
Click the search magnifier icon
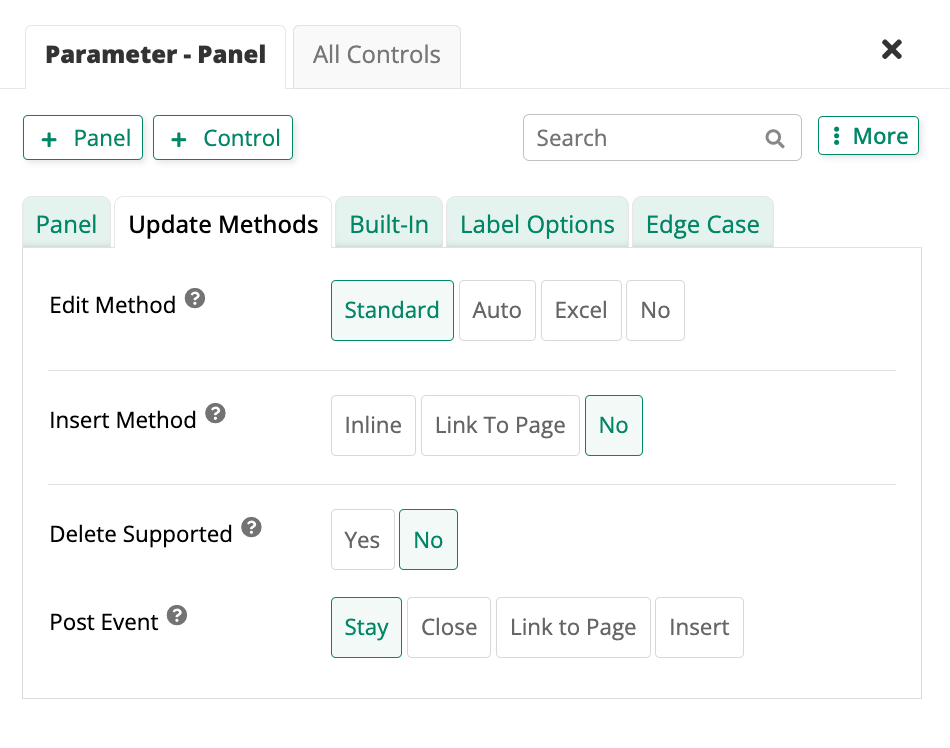pos(775,139)
